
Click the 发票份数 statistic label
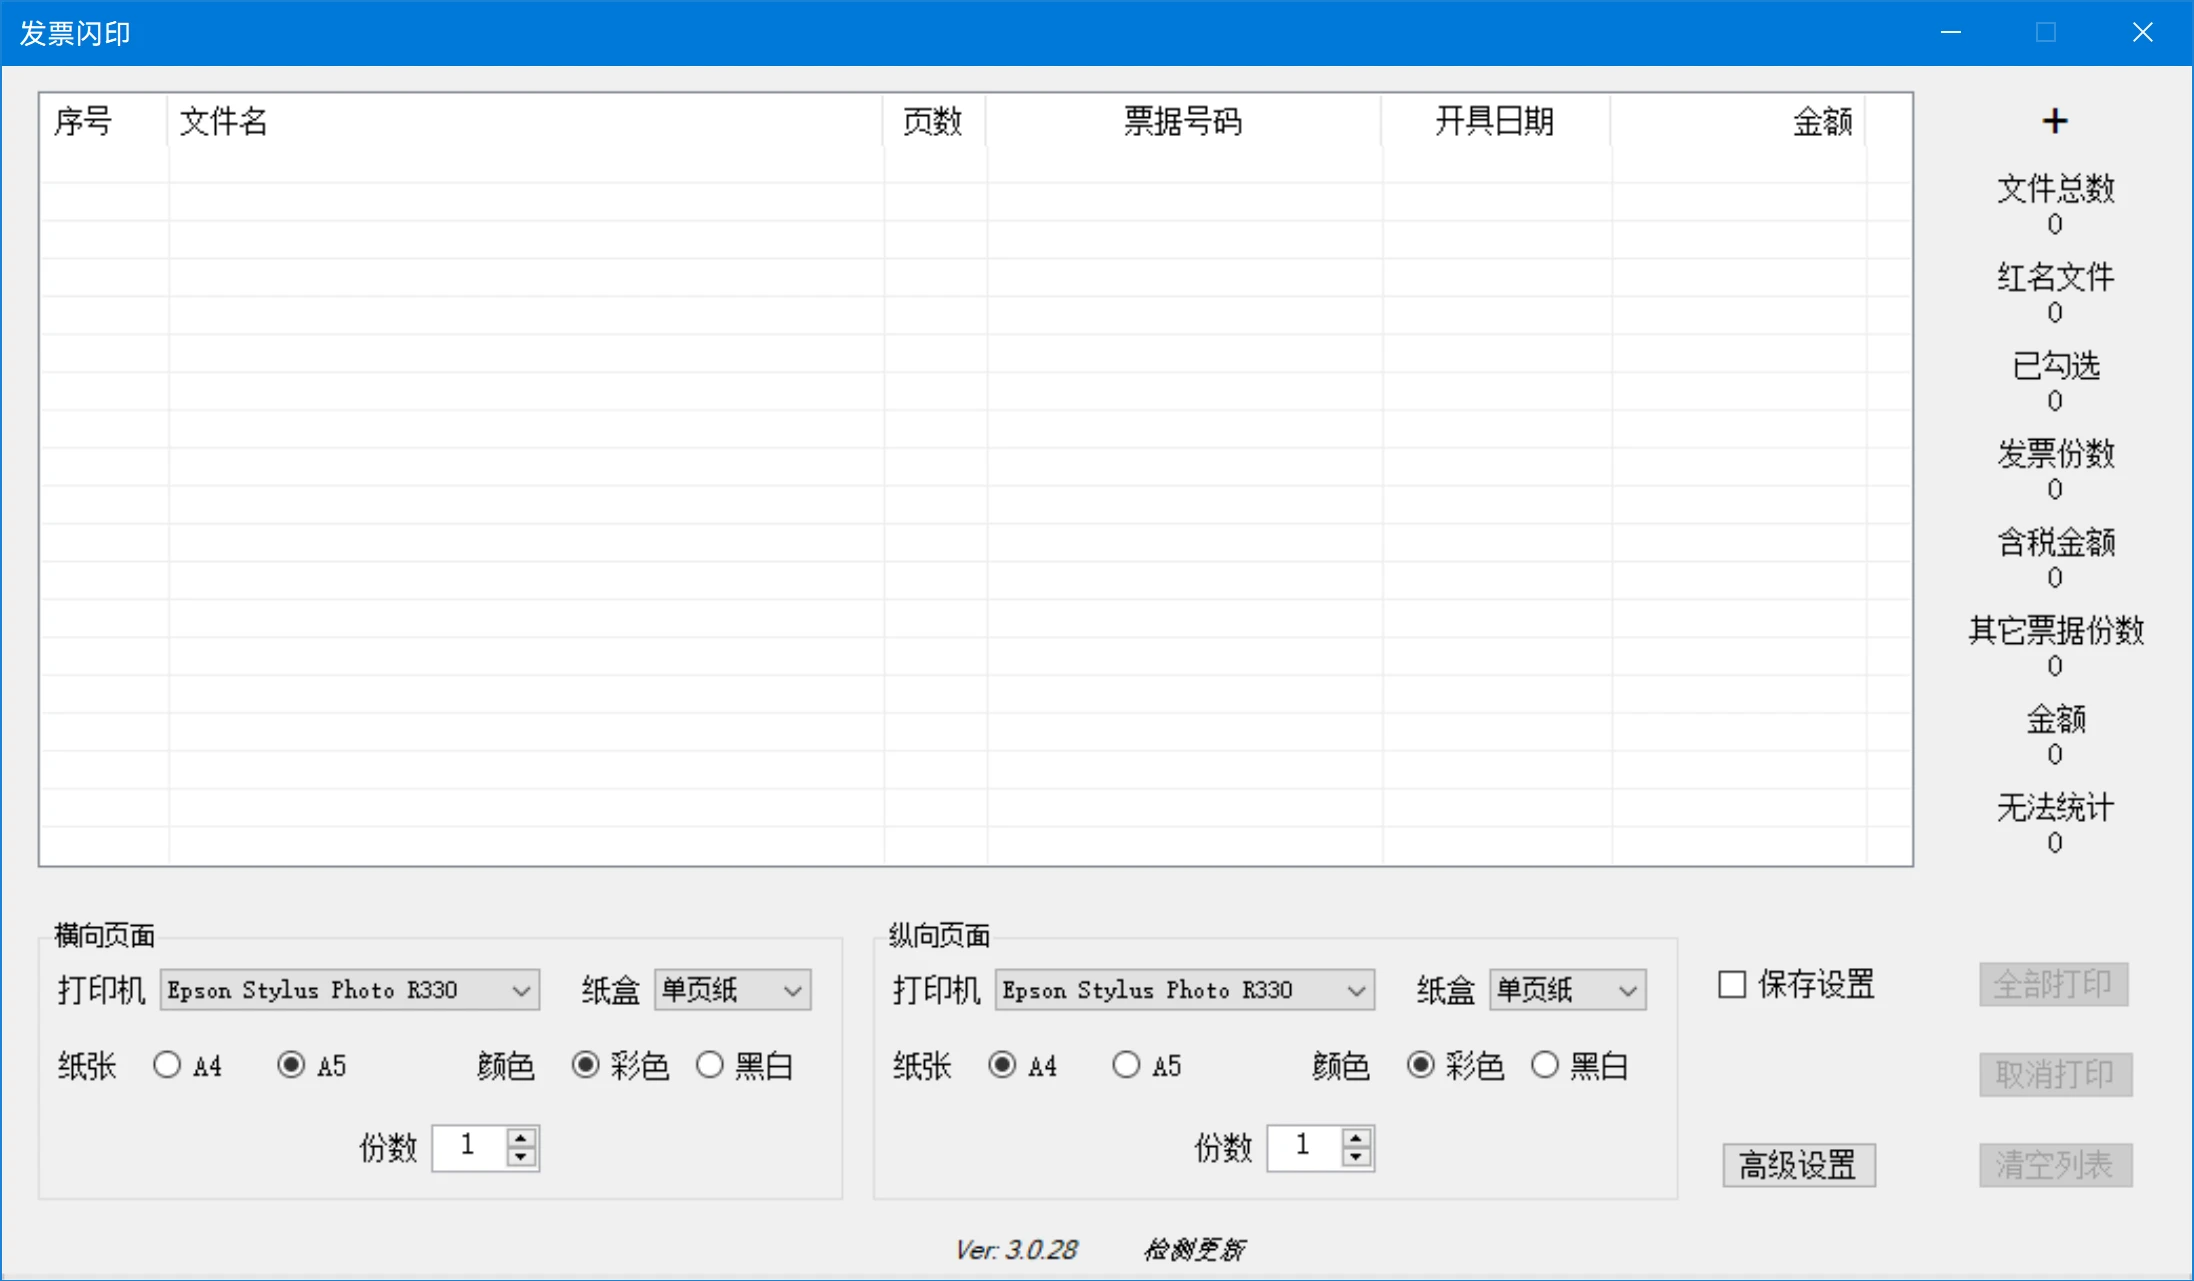pyautogui.click(x=2056, y=454)
